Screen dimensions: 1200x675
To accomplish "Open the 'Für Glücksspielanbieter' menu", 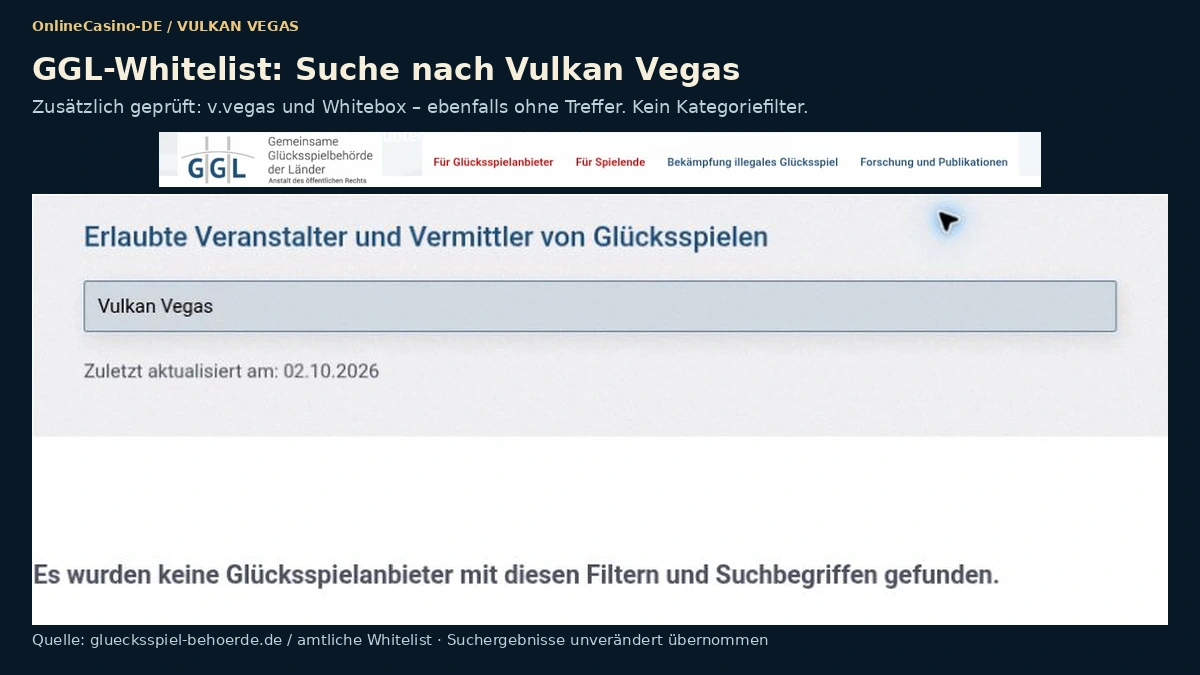I will [x=493, y=162].
